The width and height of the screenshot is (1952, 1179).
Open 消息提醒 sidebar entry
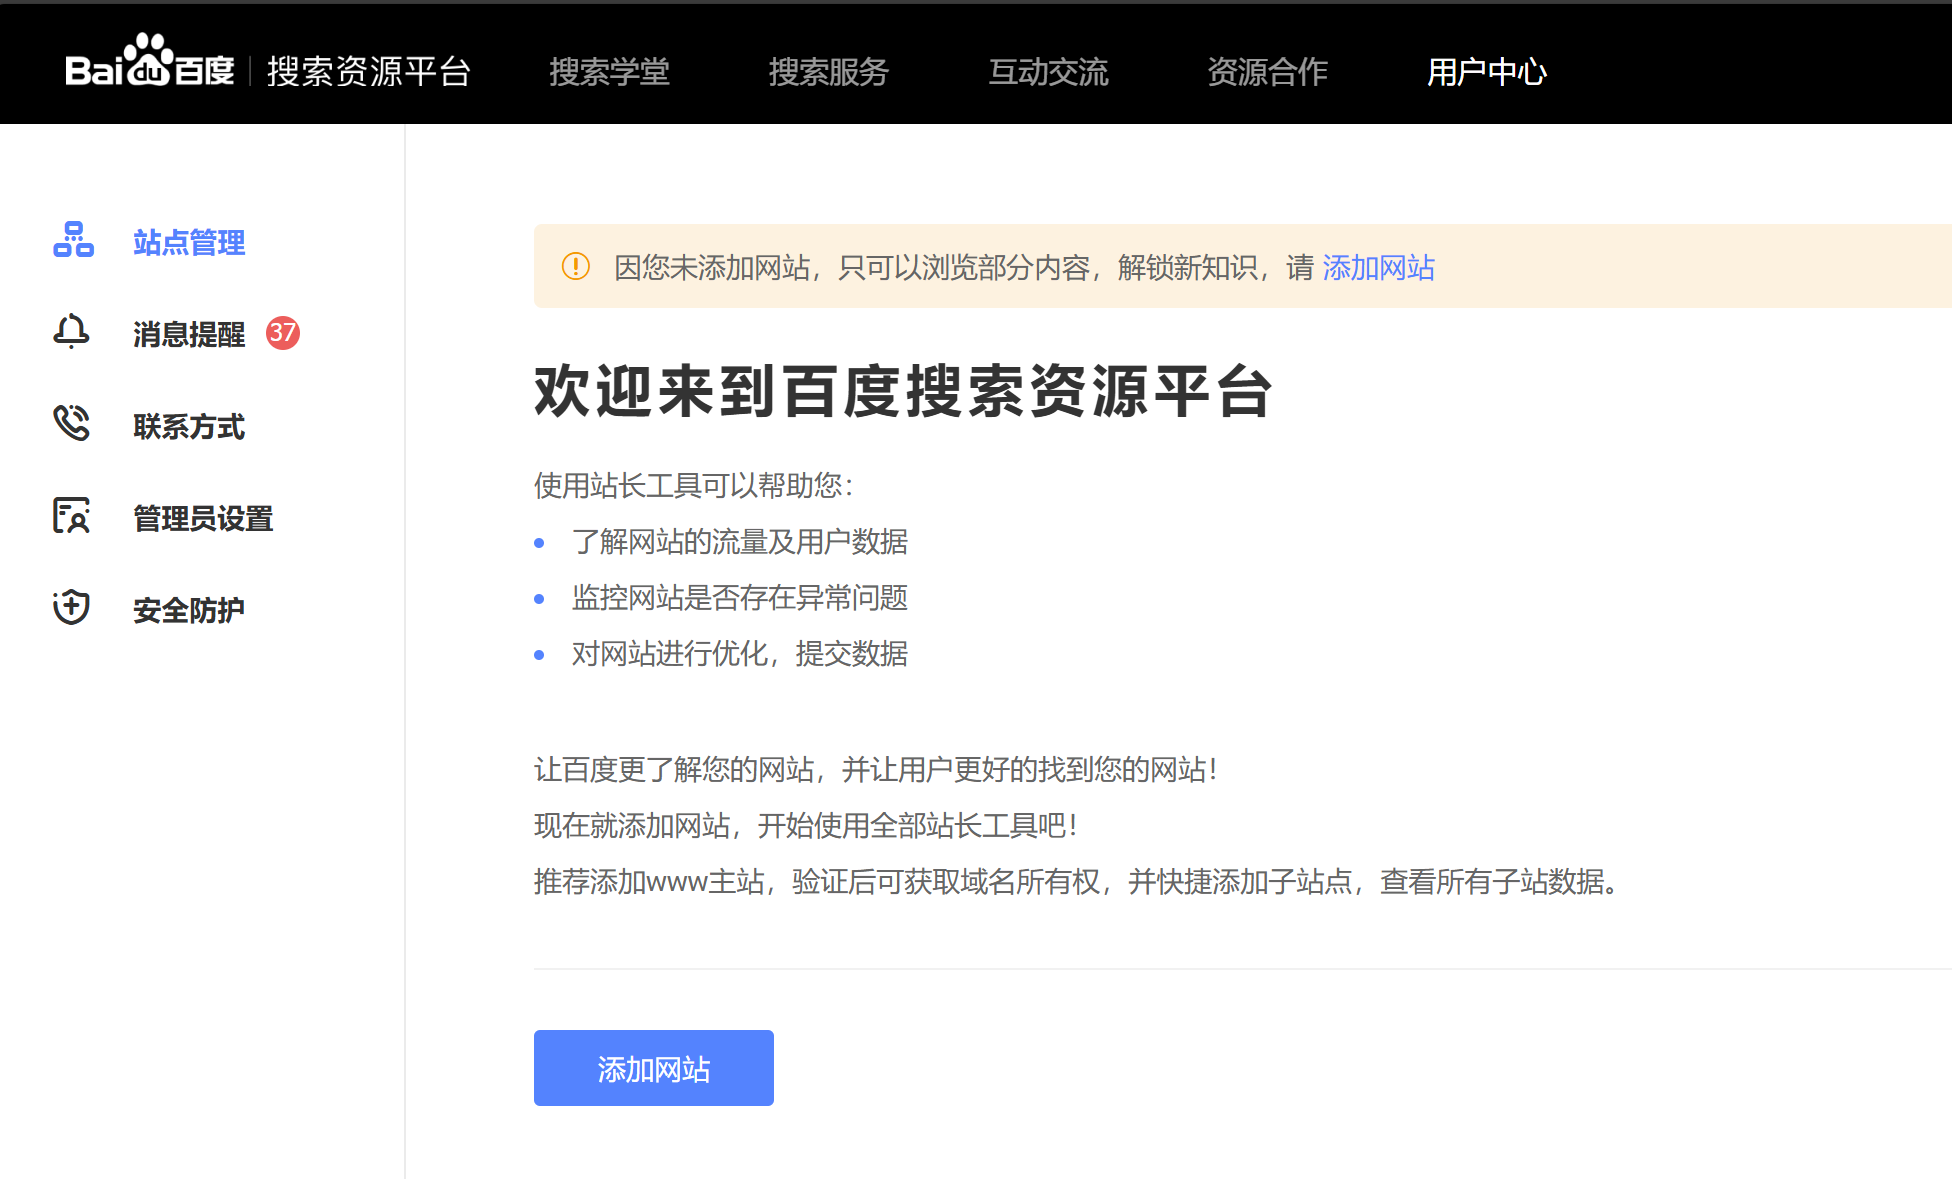(x=189, y=334)
